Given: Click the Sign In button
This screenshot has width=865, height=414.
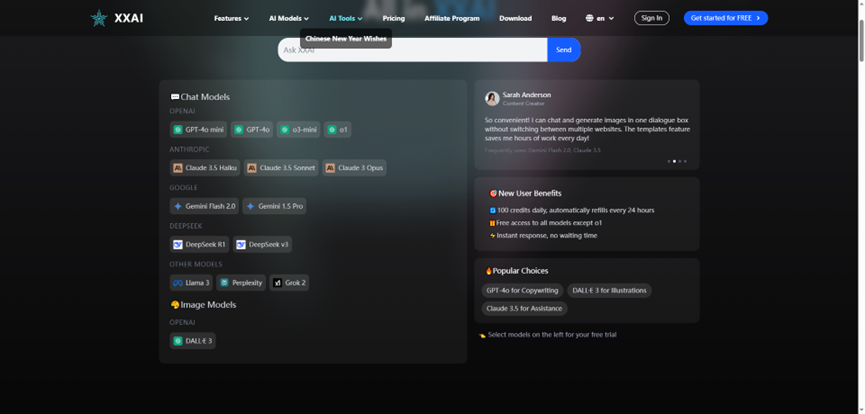Looking at the screenshot, I should pos(652,18).
